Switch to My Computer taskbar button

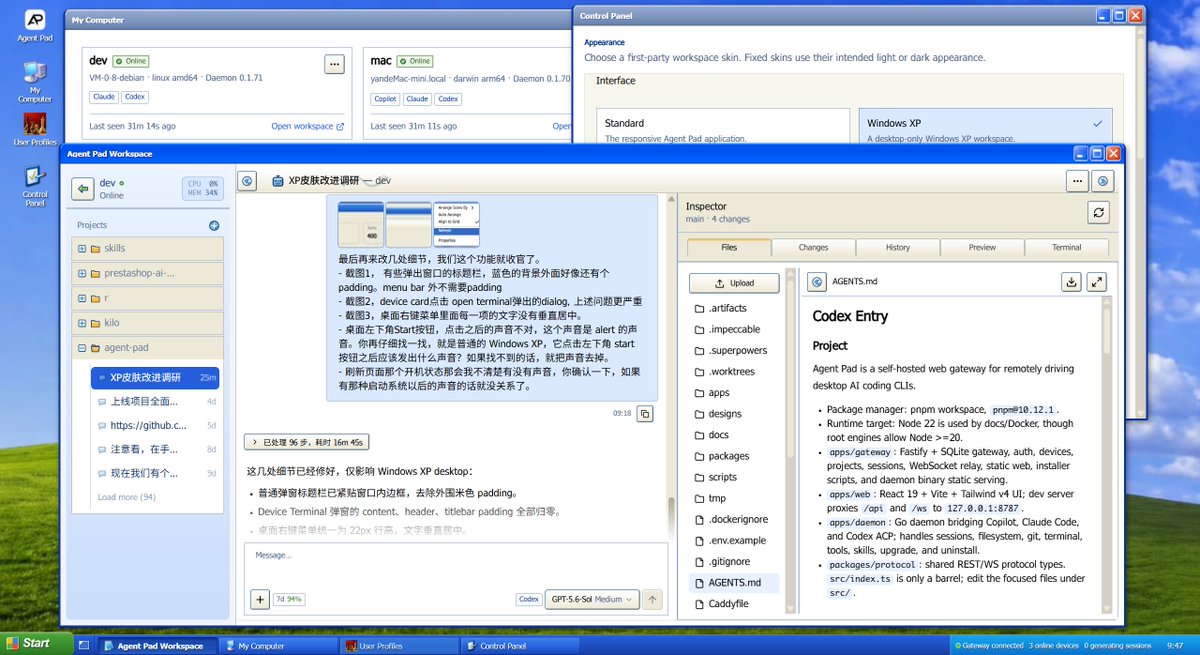[280, 646]
